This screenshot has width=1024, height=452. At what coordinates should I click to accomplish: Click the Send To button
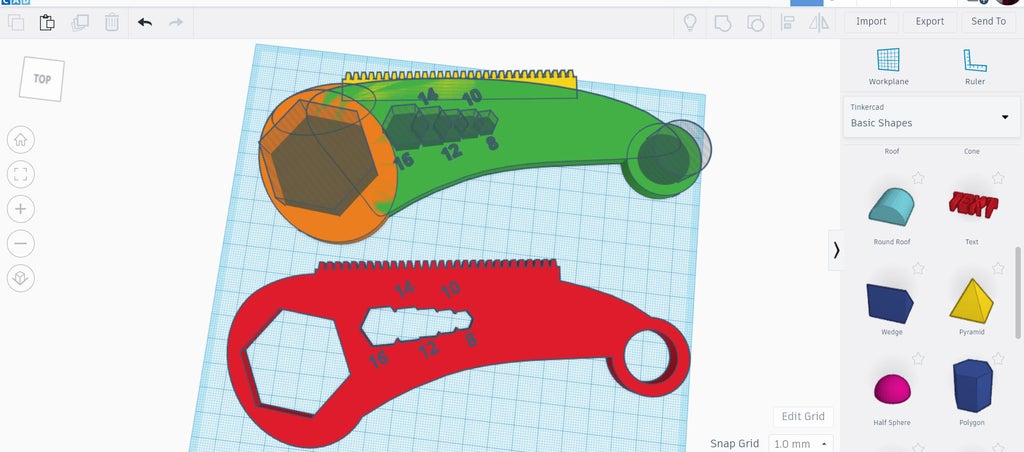click(988, 22)
